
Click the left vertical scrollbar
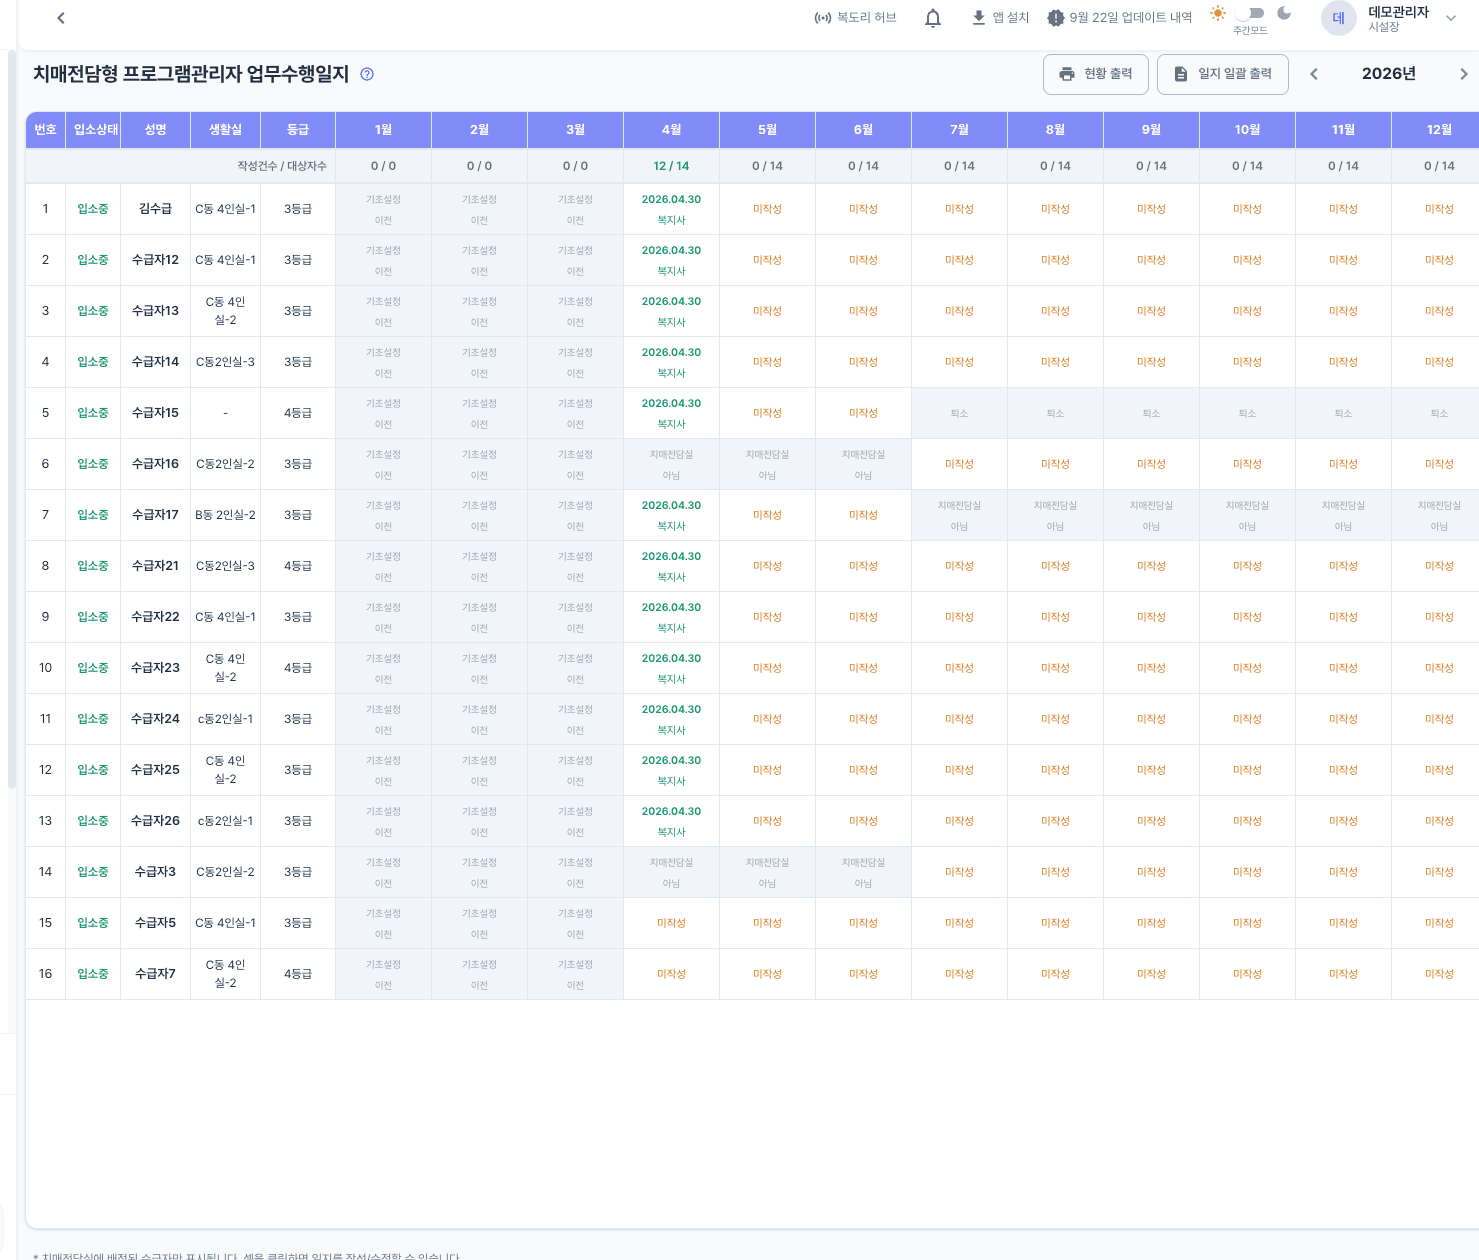[11, 420]
